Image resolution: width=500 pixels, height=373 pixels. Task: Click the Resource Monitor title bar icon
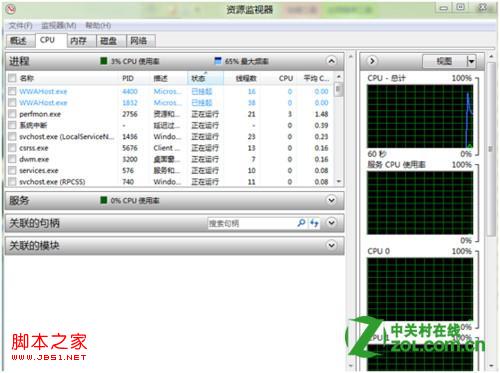coord(11,9)
